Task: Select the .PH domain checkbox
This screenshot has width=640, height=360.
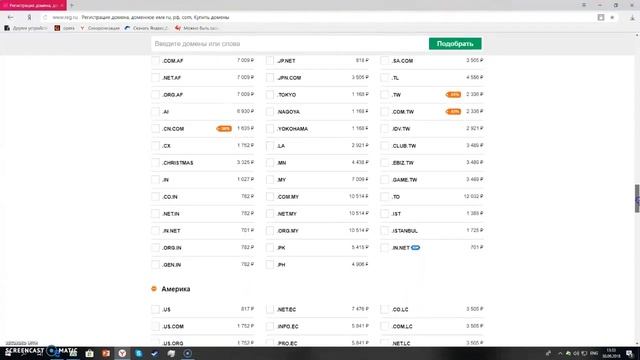Action: pyautogui.click(x=270, y=265)
